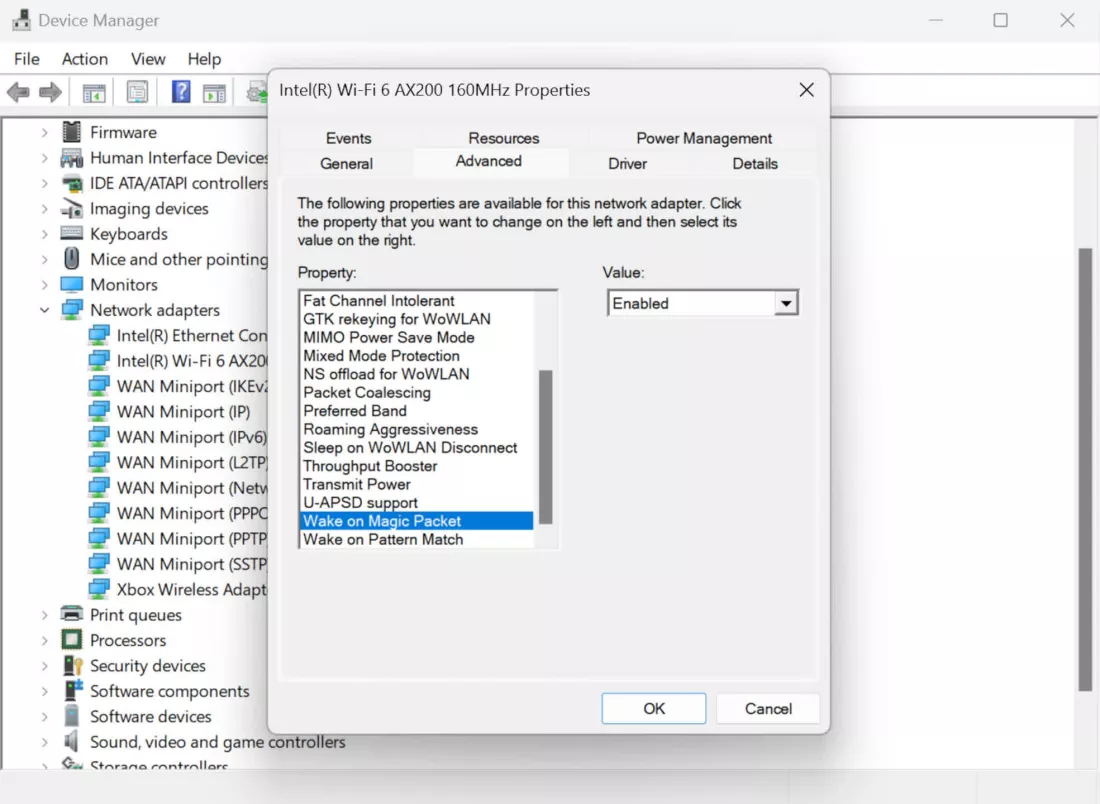1100x804 pixels.
Task: Open the Value dropdown showing Enabled
Action: [x=786, y=303]
